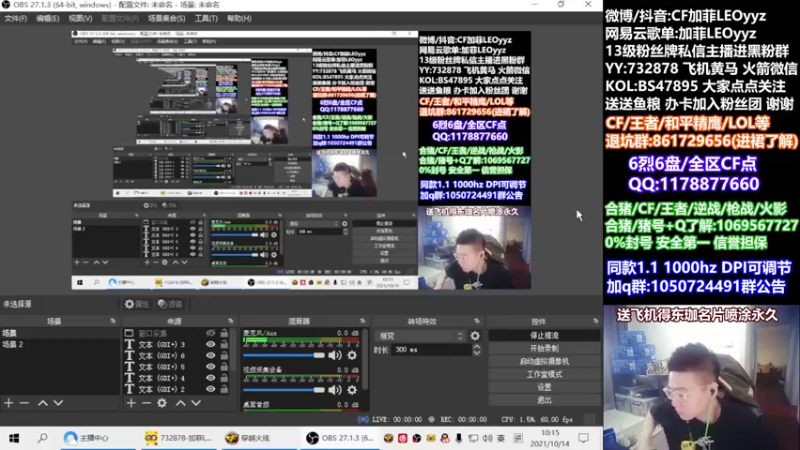Screen dimensions: 800x450
Task: Open the 文件(F) menu
Action: point(15,18)
